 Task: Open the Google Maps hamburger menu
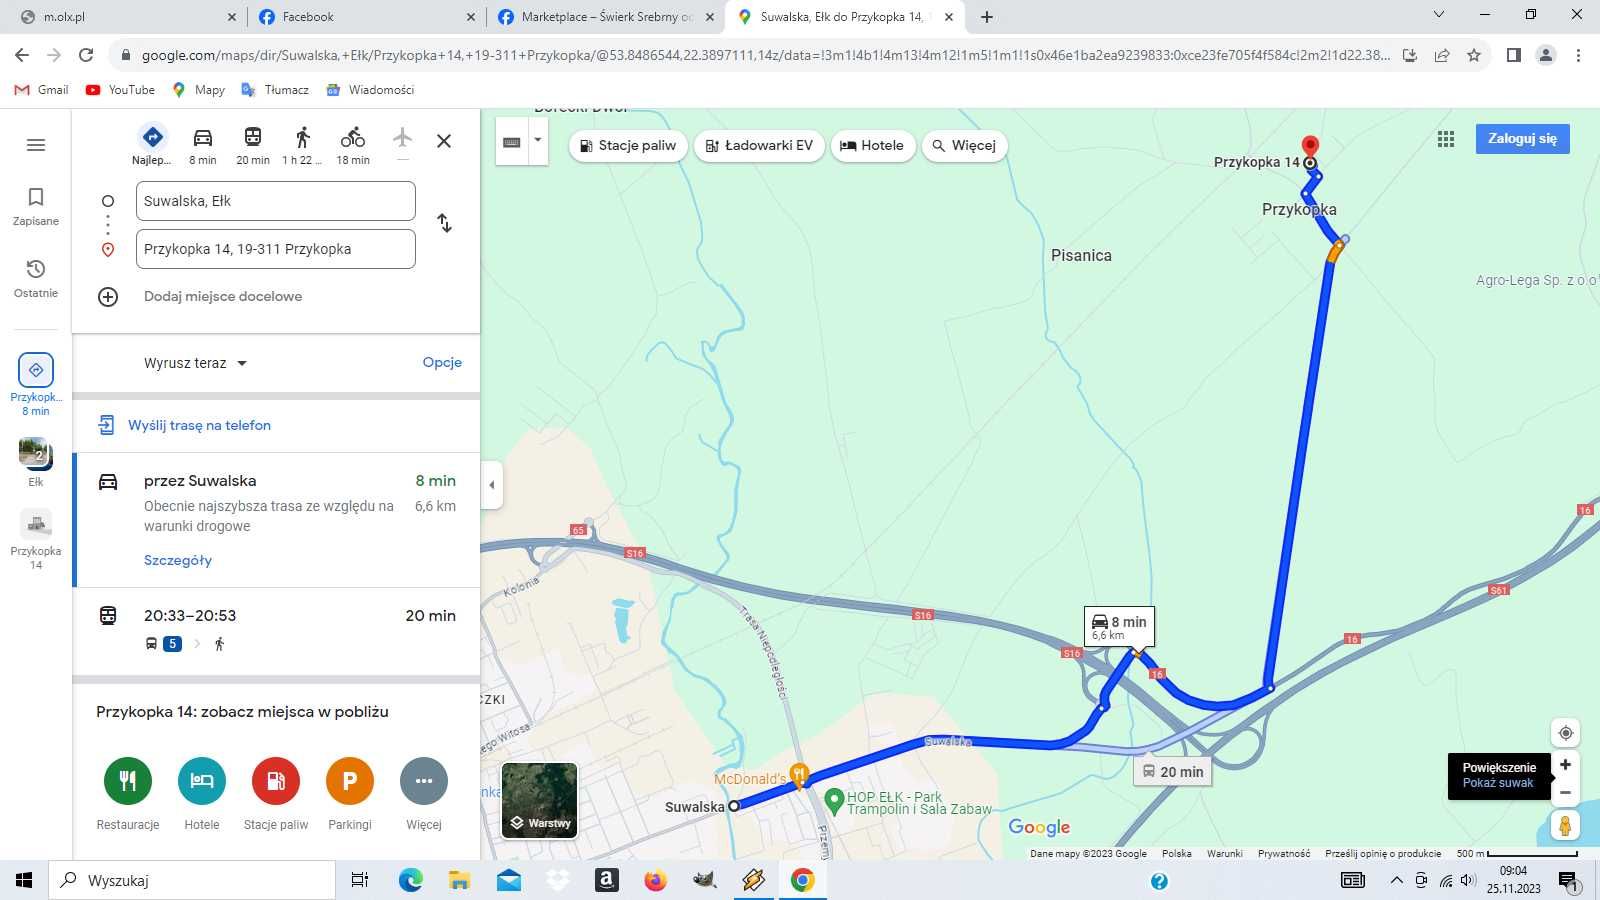point(36,145)
